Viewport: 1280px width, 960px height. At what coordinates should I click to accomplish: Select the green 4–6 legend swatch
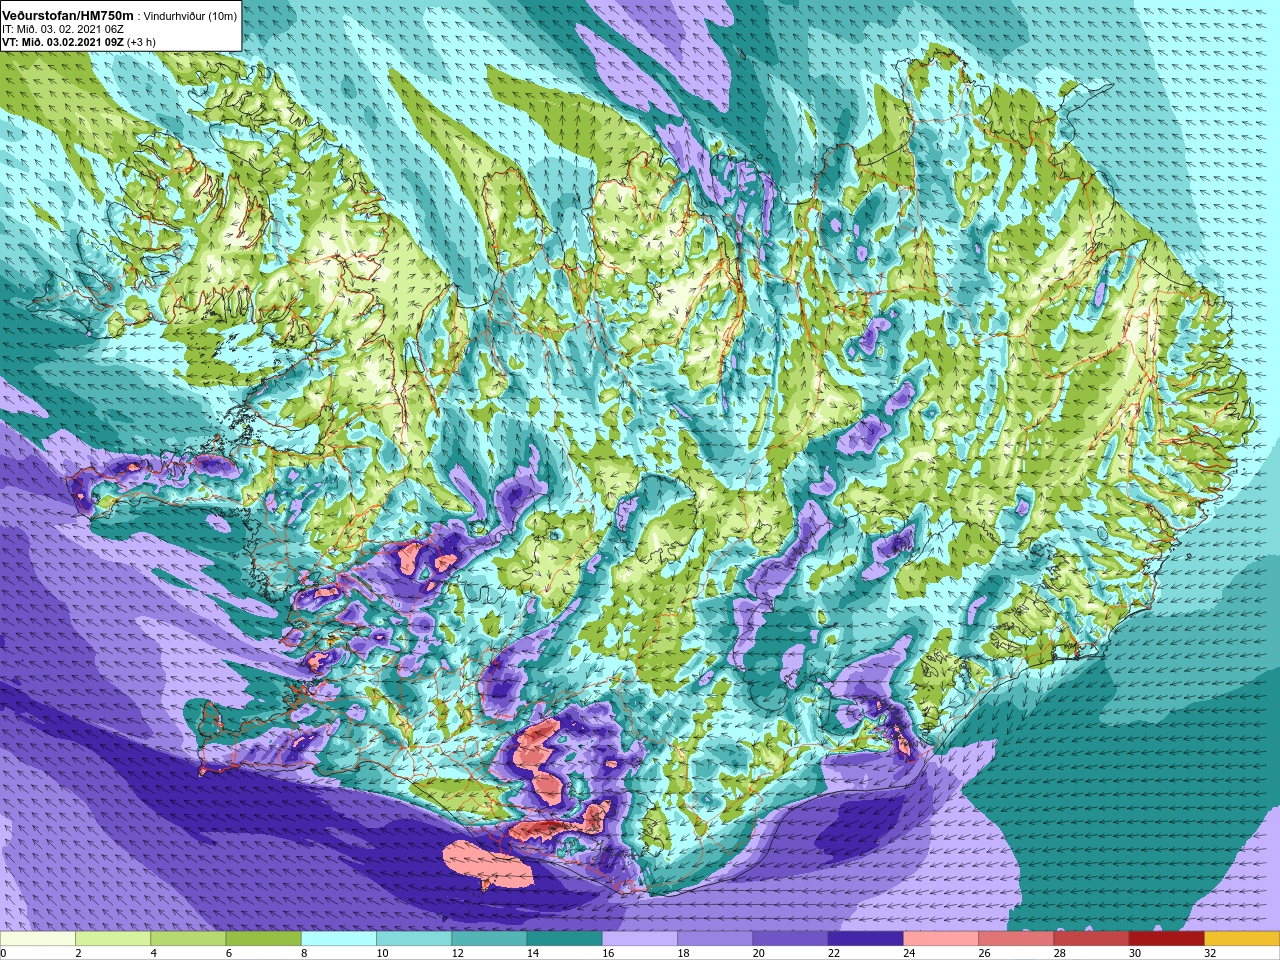(x=188, y=939)
